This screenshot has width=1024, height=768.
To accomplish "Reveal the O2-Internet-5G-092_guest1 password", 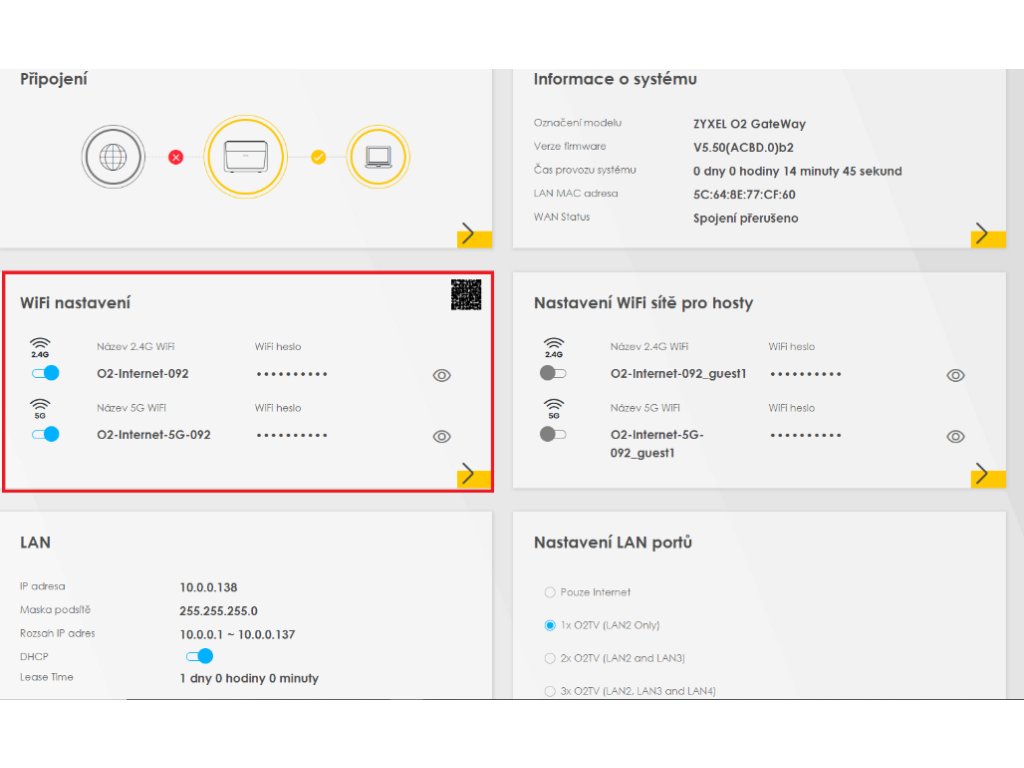I will point(955,437).
